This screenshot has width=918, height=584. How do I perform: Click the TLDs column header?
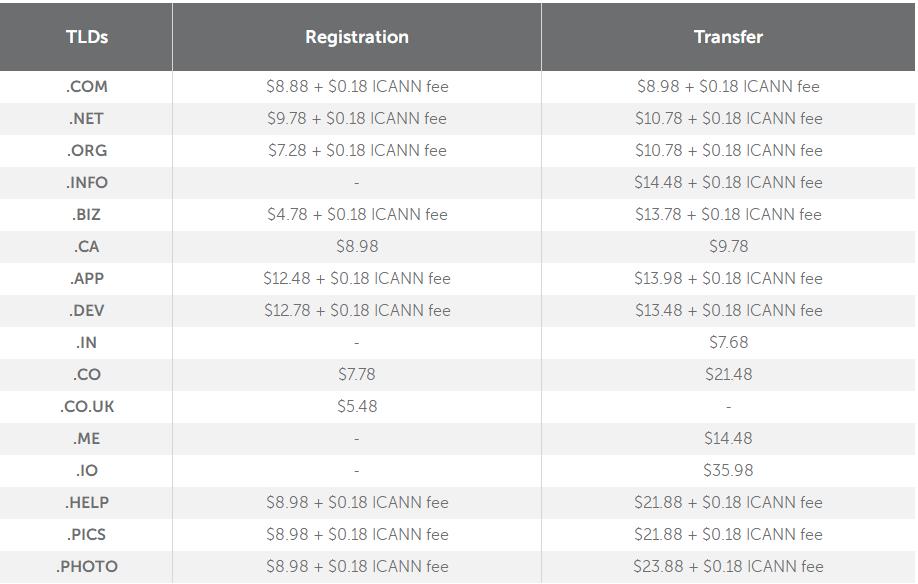[87, 37]
